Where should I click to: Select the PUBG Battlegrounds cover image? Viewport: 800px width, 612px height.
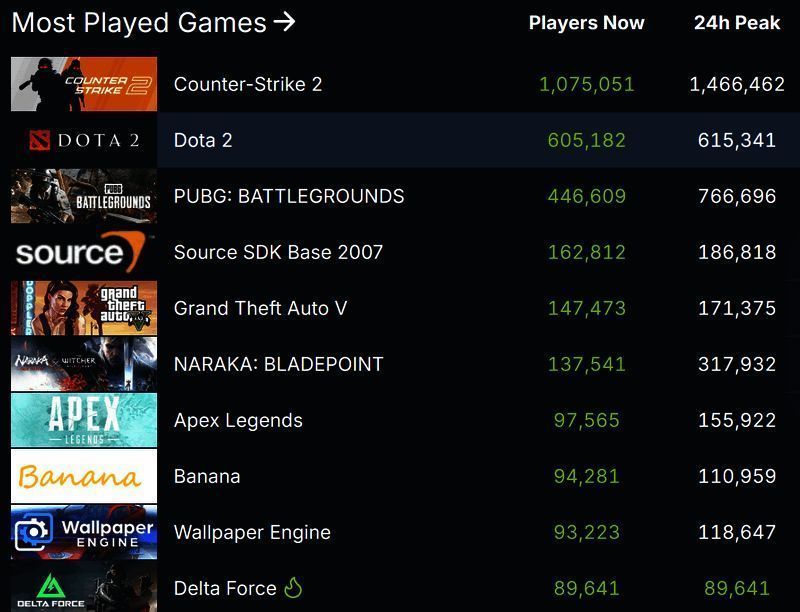[84, 196]
